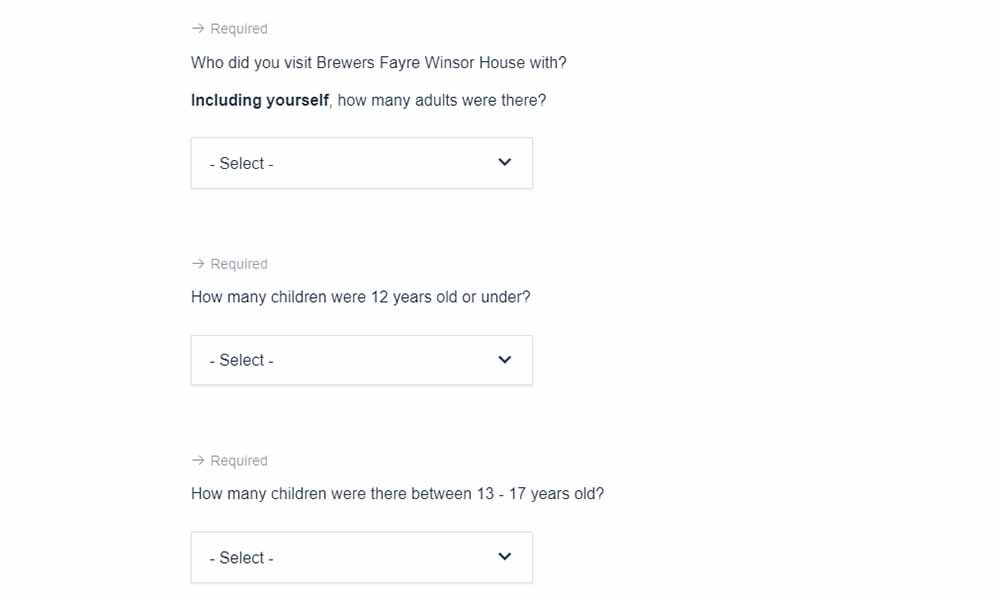The image size is (1000, 600).
Task: Click Required label above adults question
Action: tap(239, 29)
